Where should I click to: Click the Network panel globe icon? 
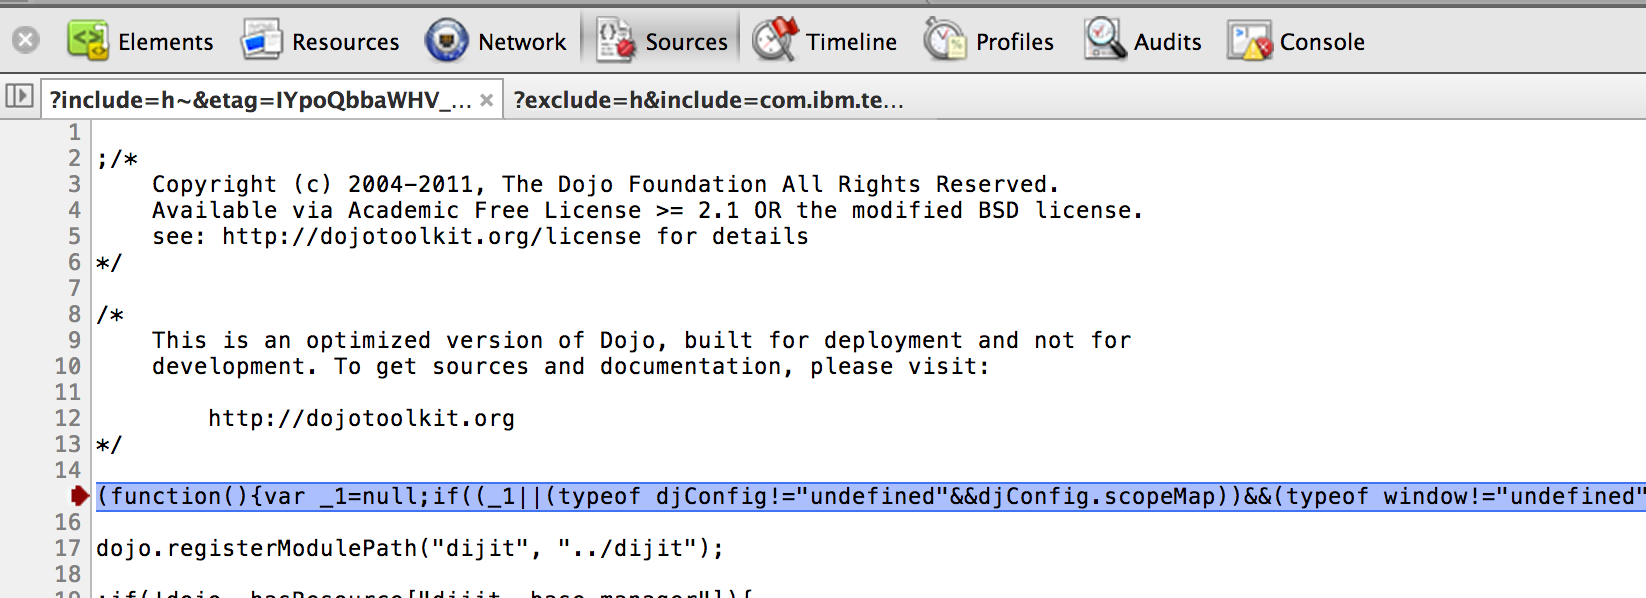pos(446,41)
